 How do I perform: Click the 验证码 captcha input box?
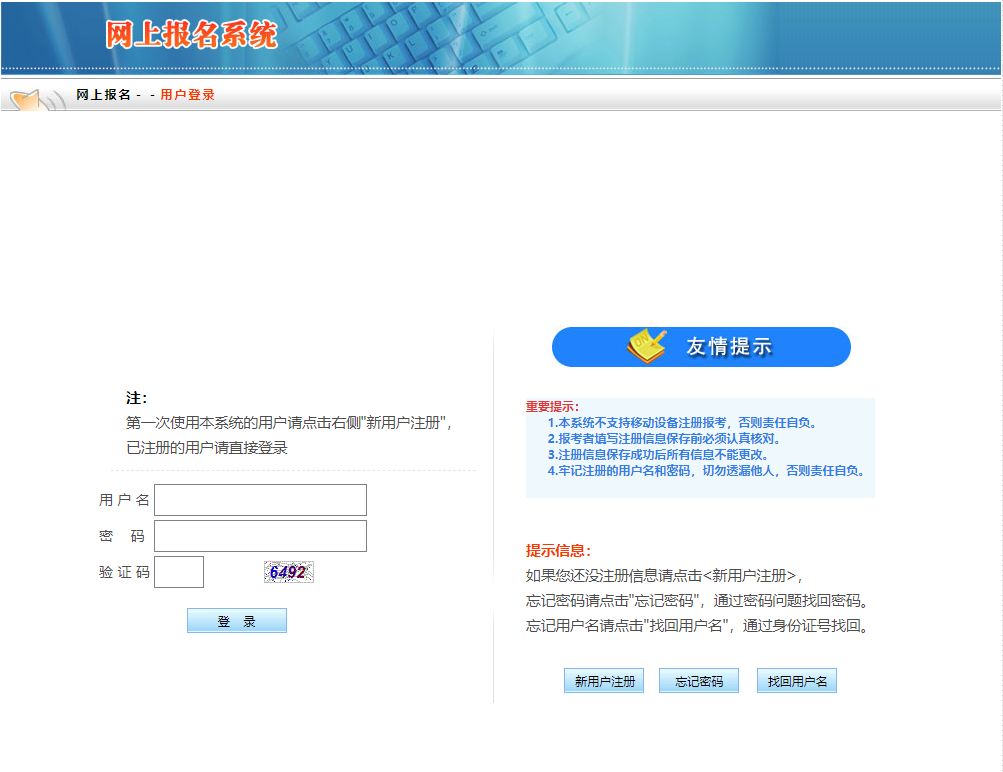coord(179,572)
